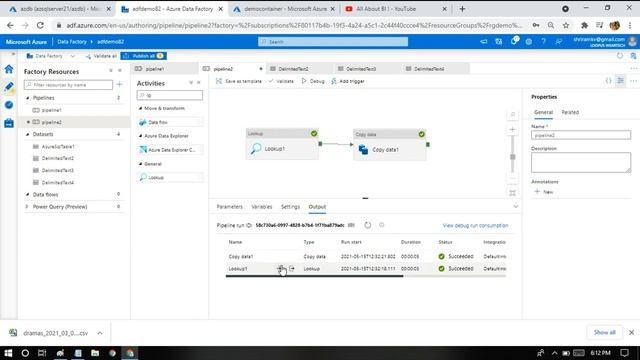640x360 pixels.
Task: Expand the Data flows tree group
Action: [x=28, y=195]
